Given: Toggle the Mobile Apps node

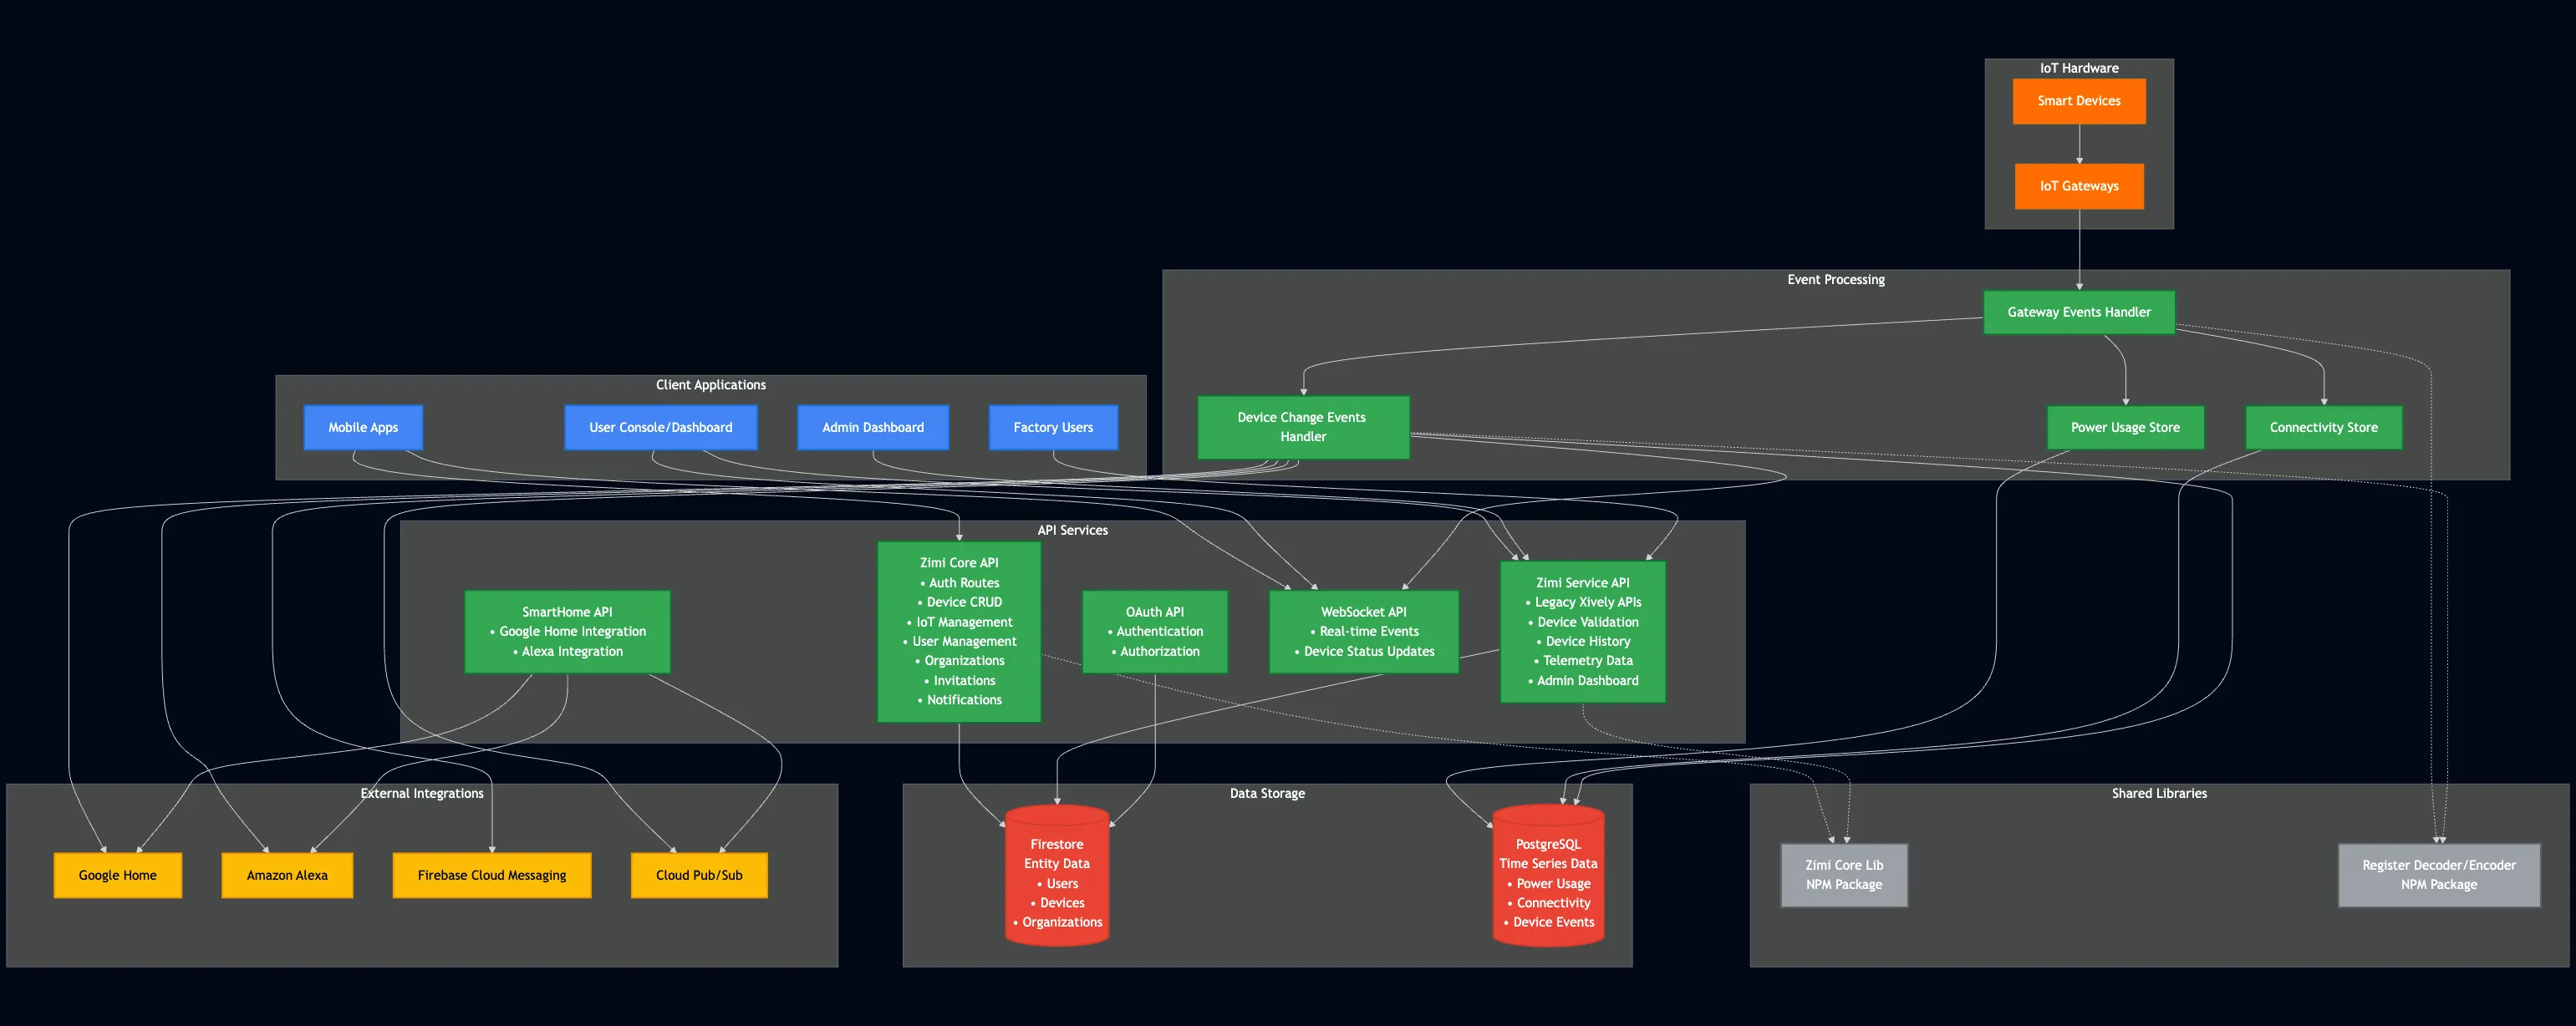Looking at the screenshot, I should [x=362, y=427].
